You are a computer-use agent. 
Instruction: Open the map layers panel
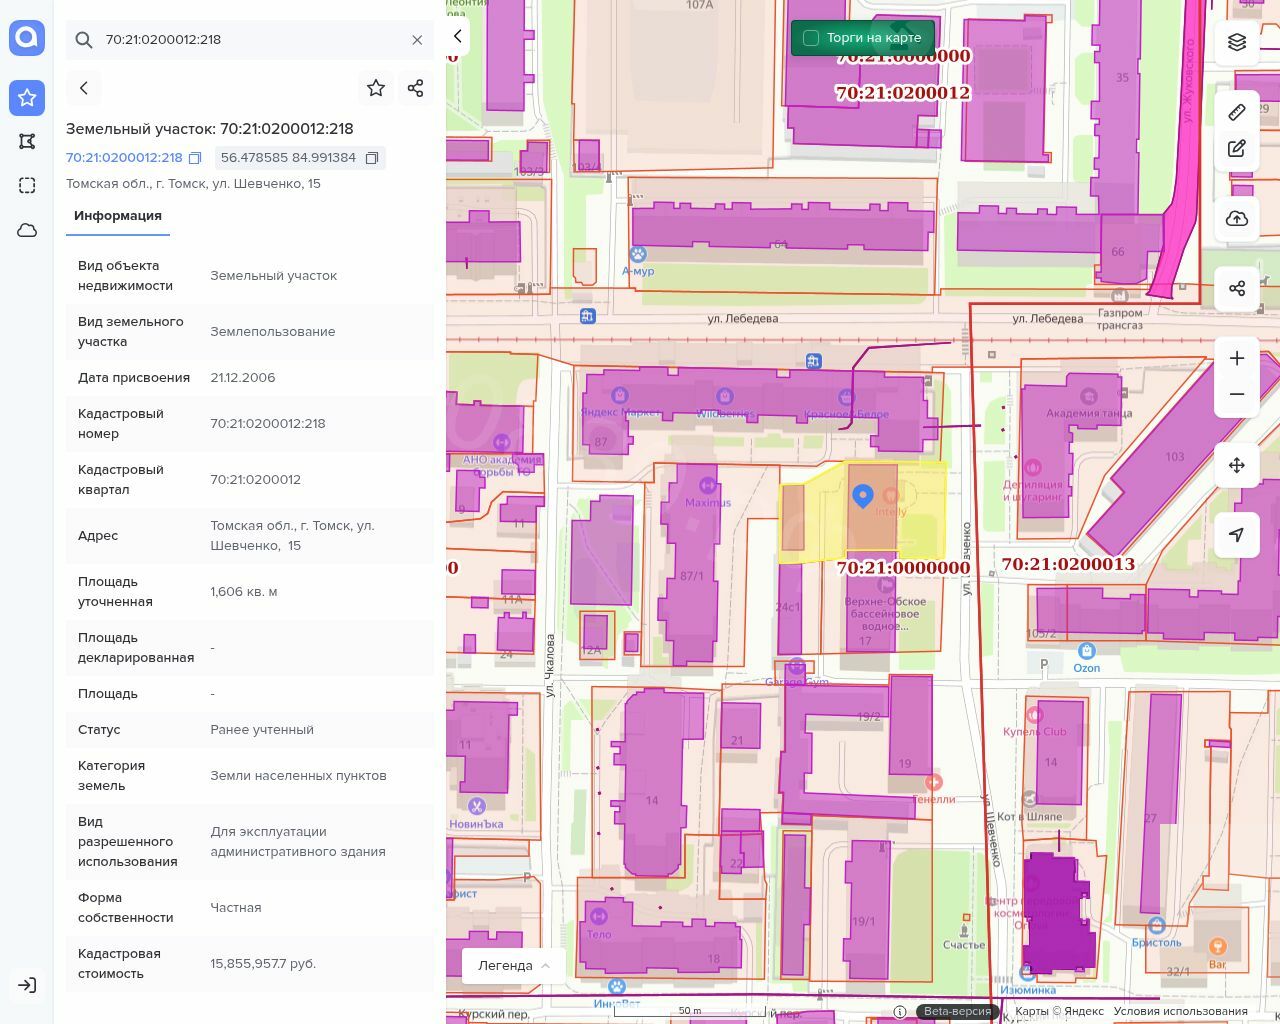click(1237, 42)
